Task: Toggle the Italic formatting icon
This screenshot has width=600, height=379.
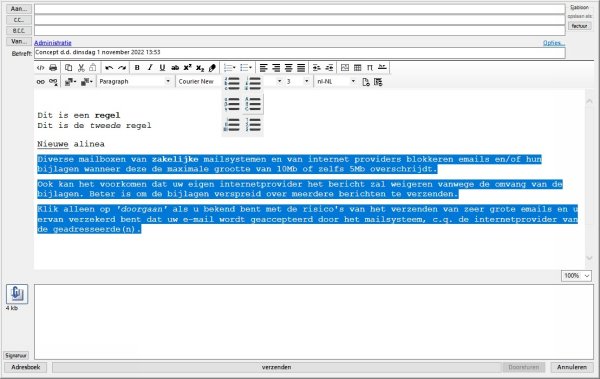Action: (x=150, y=68)
